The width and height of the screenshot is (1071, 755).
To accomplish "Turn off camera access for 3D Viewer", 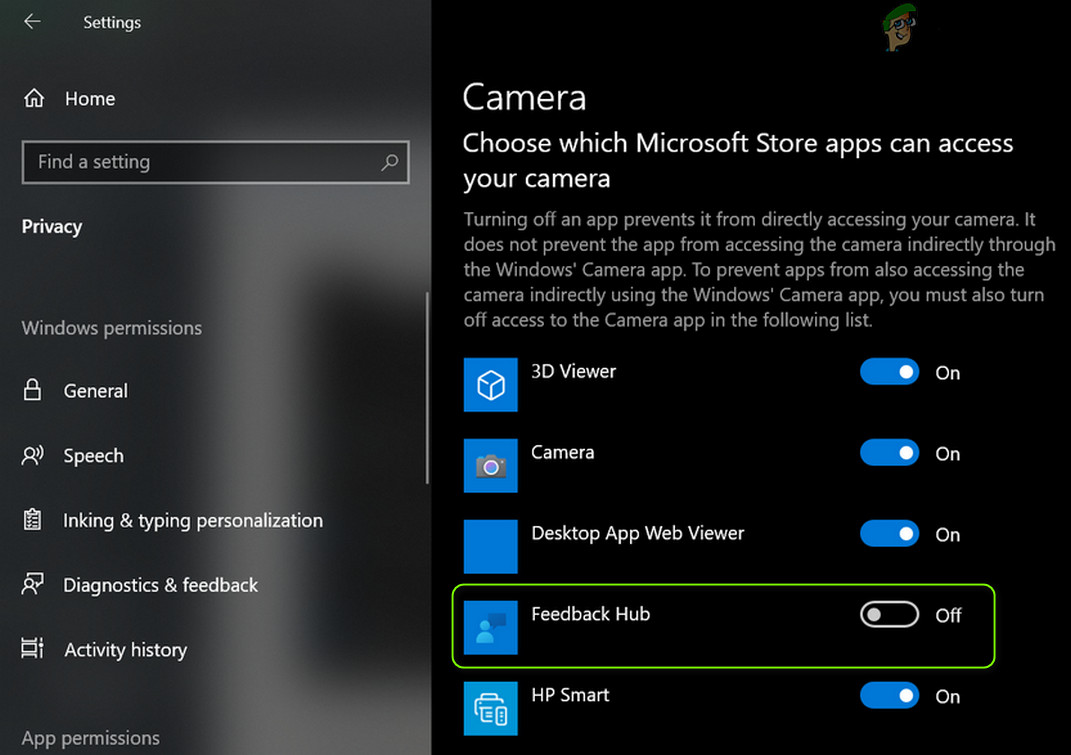I will 889,372.
